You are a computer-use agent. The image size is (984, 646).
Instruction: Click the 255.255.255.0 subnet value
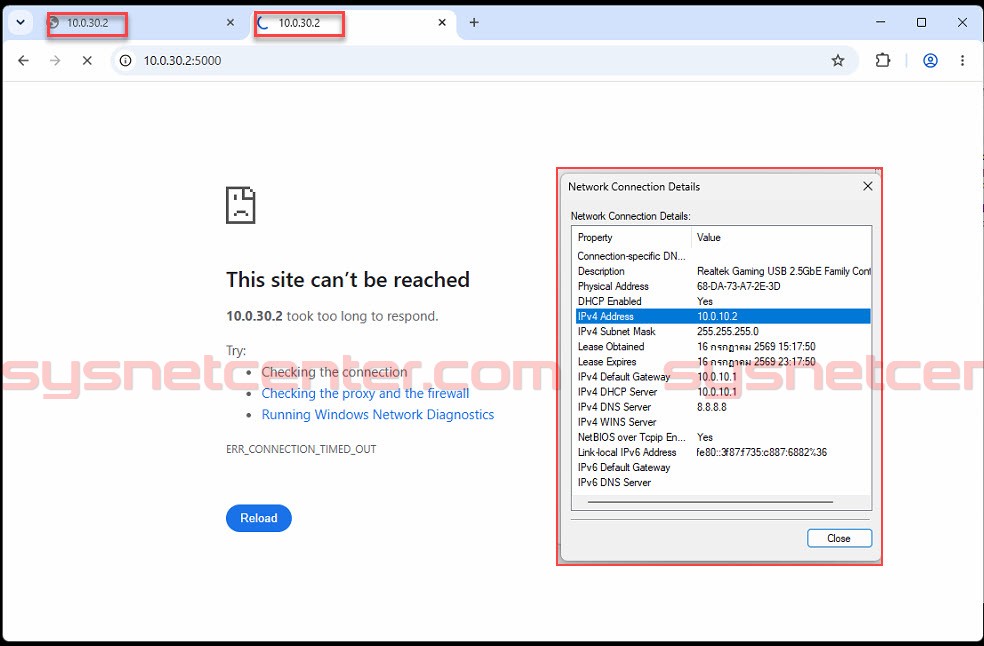(727, 331)
